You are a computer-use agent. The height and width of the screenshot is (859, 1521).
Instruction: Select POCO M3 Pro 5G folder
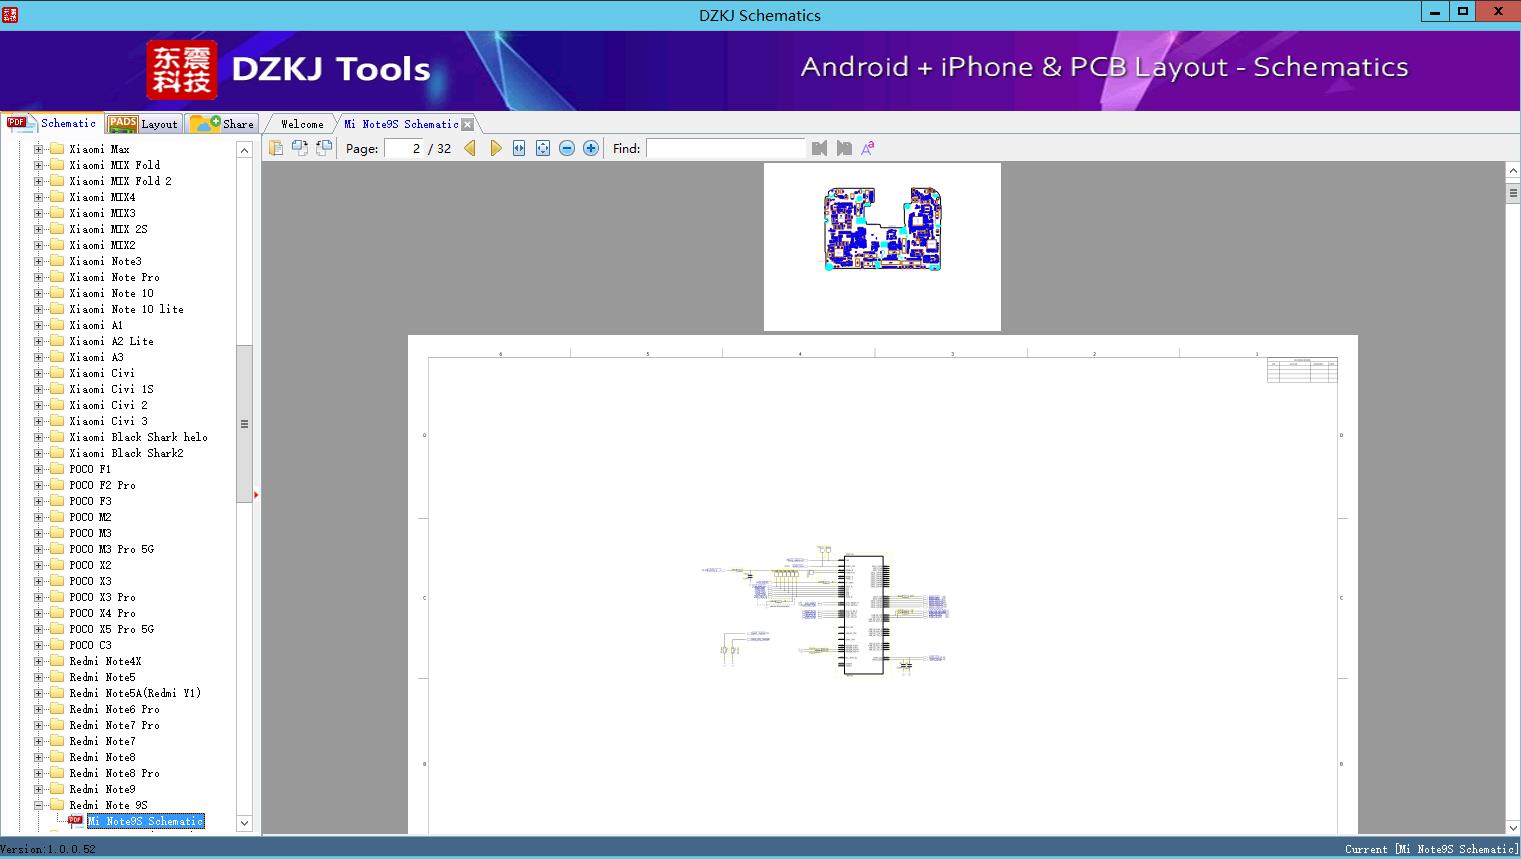[x=111, y=549]
